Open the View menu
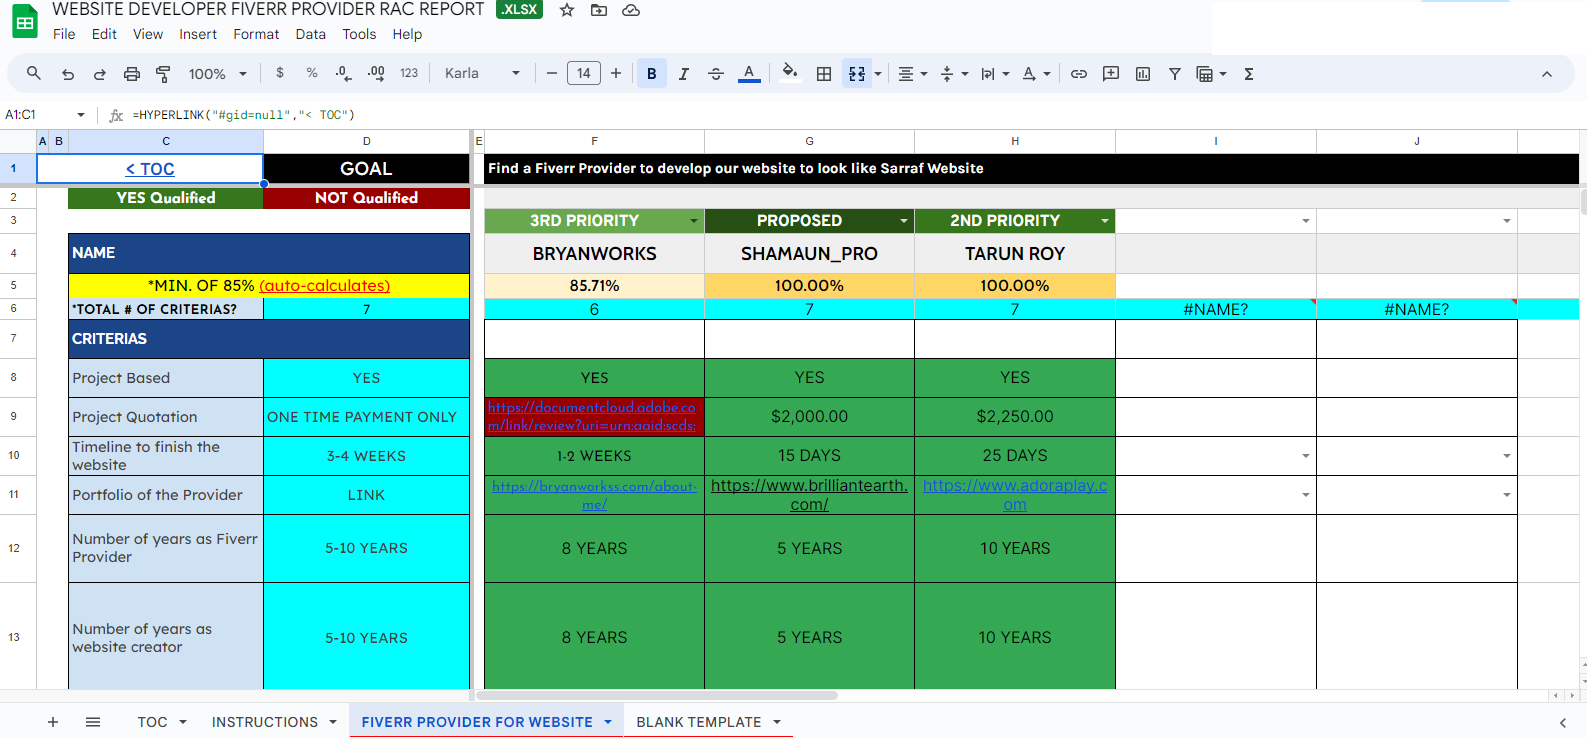This screenshot has width=1587, height=737. click(x=148, y=34)
